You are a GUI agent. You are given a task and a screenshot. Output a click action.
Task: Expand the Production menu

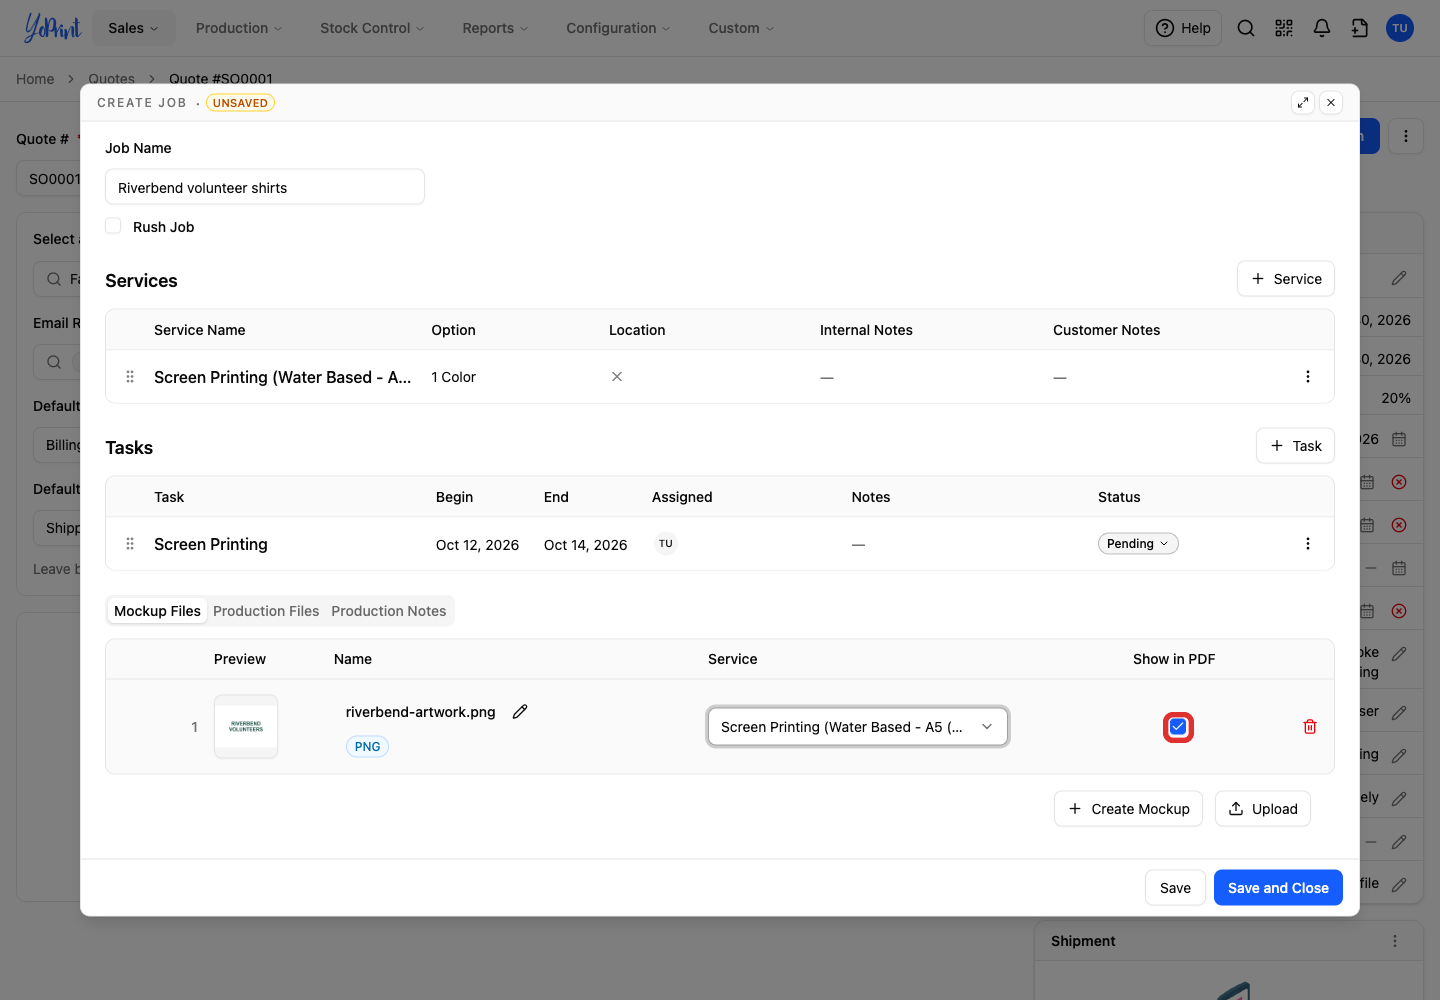pos(239,28)
